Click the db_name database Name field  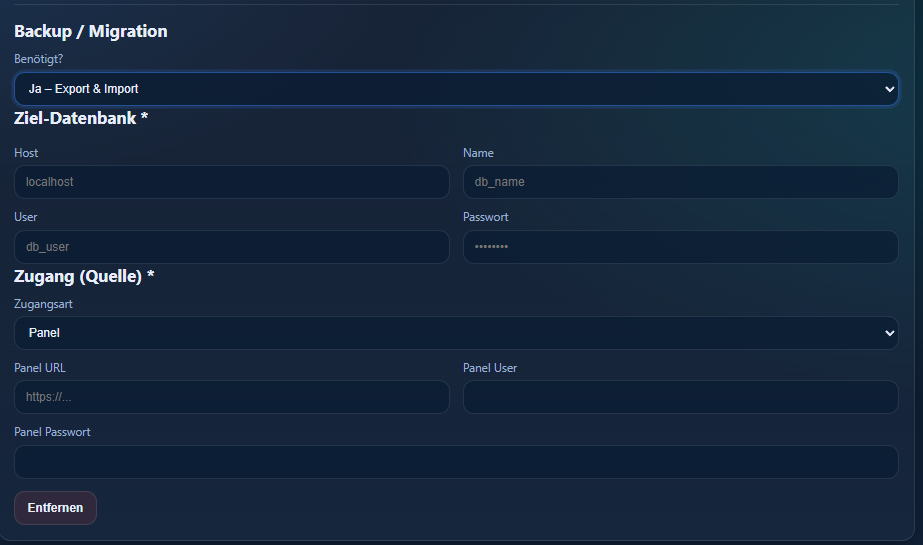(680, 182)
